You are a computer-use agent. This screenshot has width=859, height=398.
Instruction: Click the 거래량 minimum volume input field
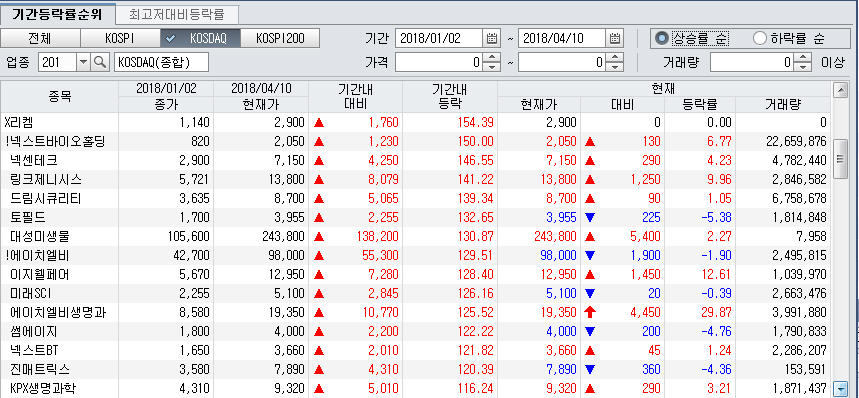point(753,62)
